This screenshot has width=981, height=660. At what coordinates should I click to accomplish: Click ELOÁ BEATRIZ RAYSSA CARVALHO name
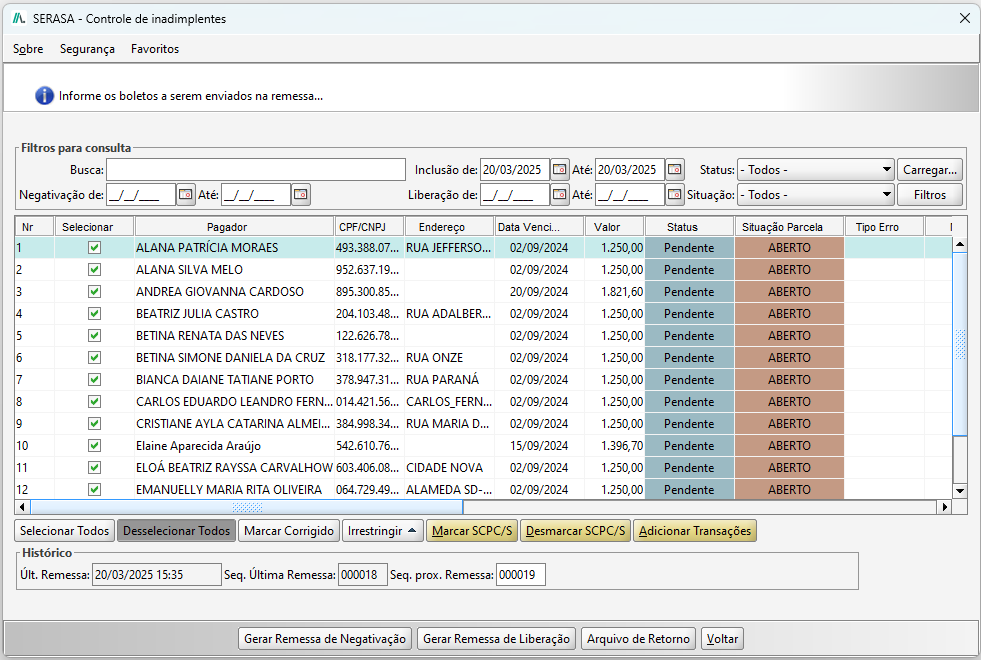(234, 467)
